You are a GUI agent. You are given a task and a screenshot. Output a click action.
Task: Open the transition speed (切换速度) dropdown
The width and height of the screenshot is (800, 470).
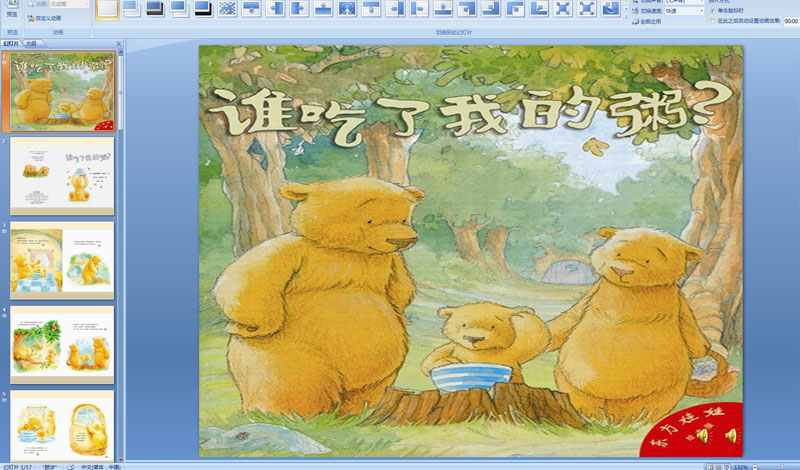tap(685, 11)
